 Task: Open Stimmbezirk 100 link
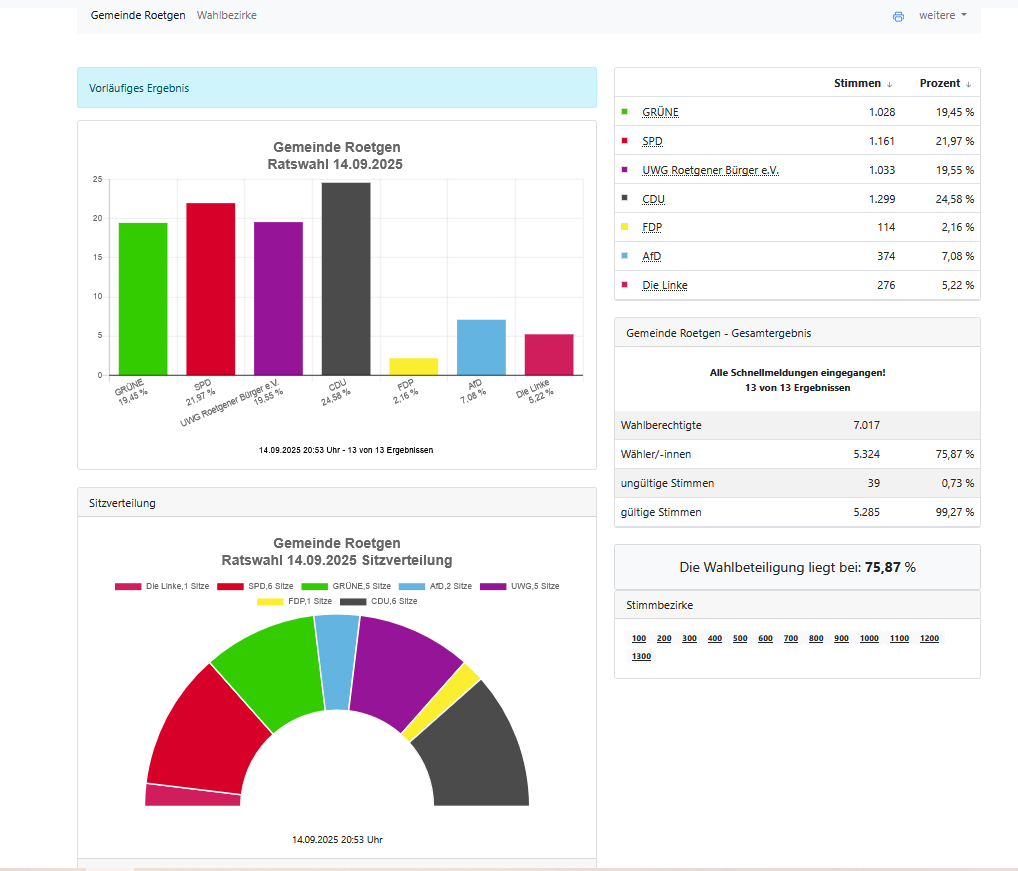click(639, 638)
